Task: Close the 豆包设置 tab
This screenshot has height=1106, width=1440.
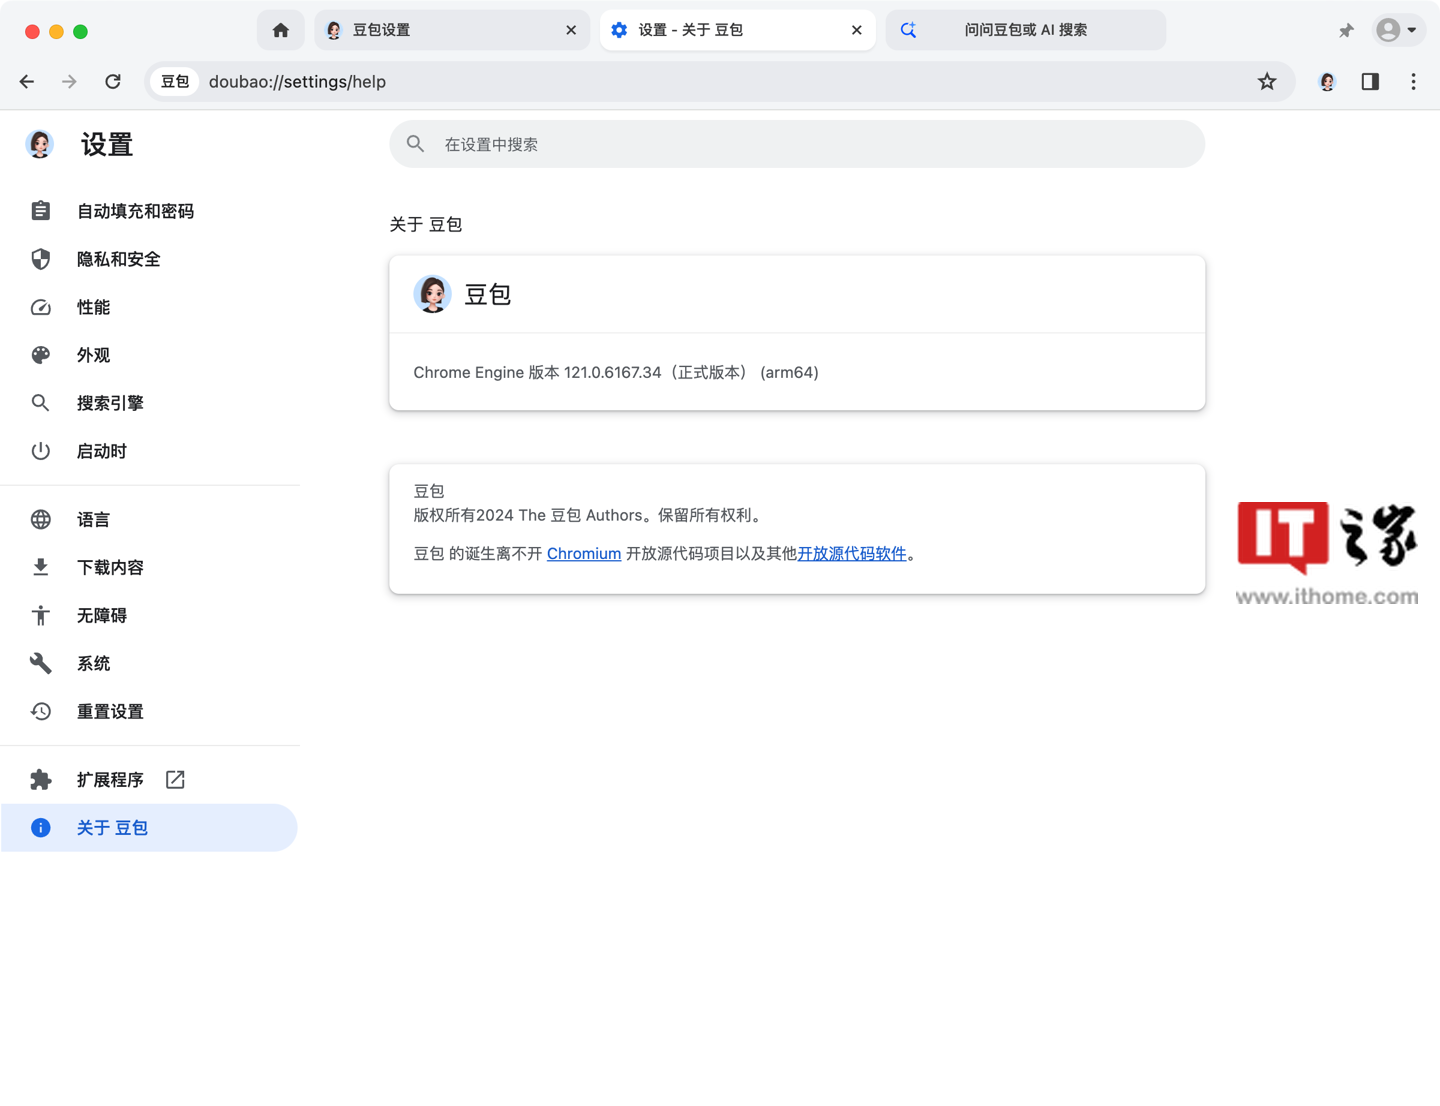Action: click(571, 30)
